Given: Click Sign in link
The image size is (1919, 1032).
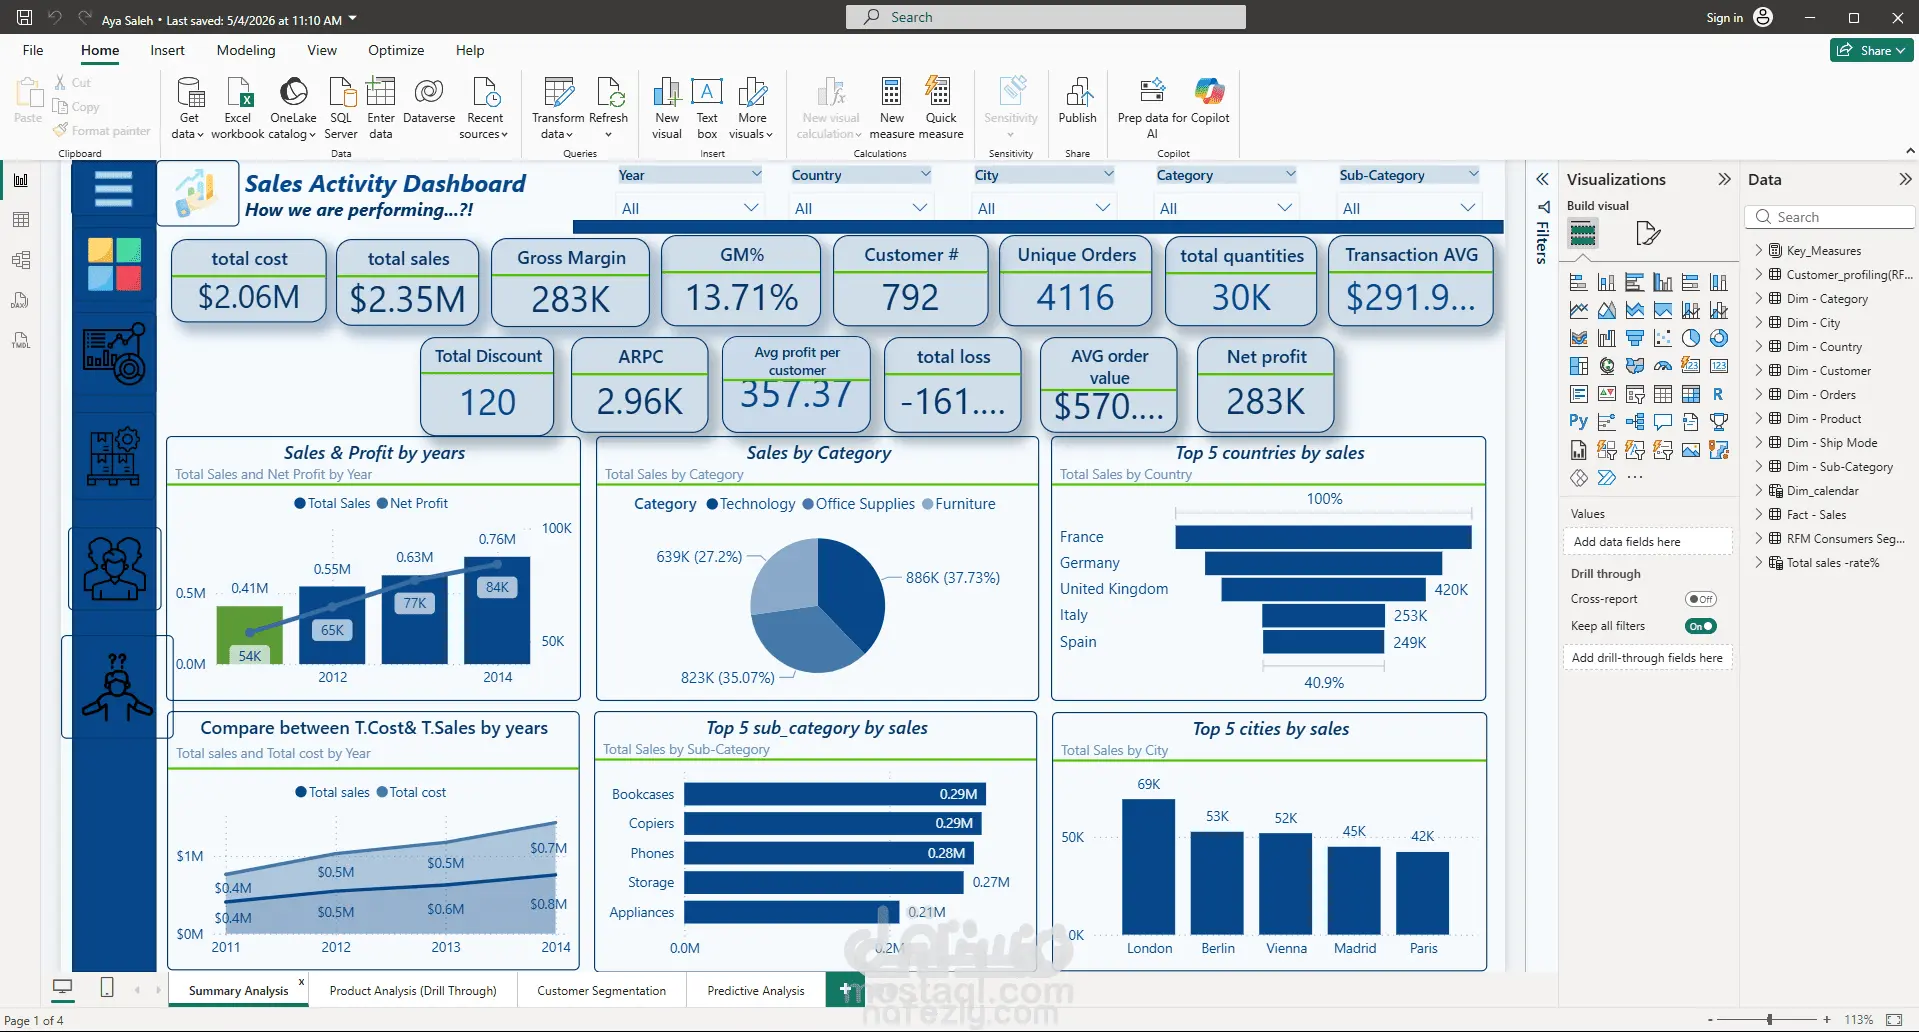Looking at the screenshot, I should tap(1724, 17).
